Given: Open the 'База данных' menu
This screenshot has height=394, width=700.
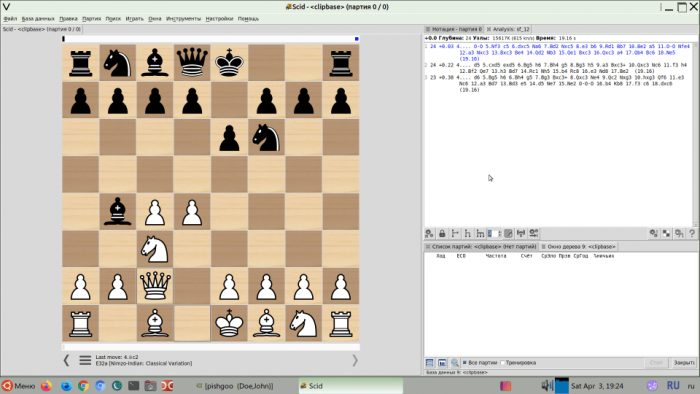Looking at the screenshot, I should (38, 19).
